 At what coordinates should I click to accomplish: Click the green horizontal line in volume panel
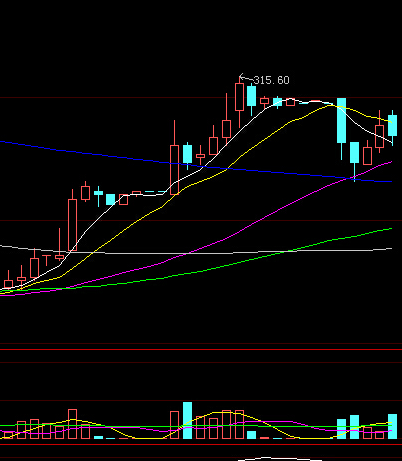tap(196, 426)
